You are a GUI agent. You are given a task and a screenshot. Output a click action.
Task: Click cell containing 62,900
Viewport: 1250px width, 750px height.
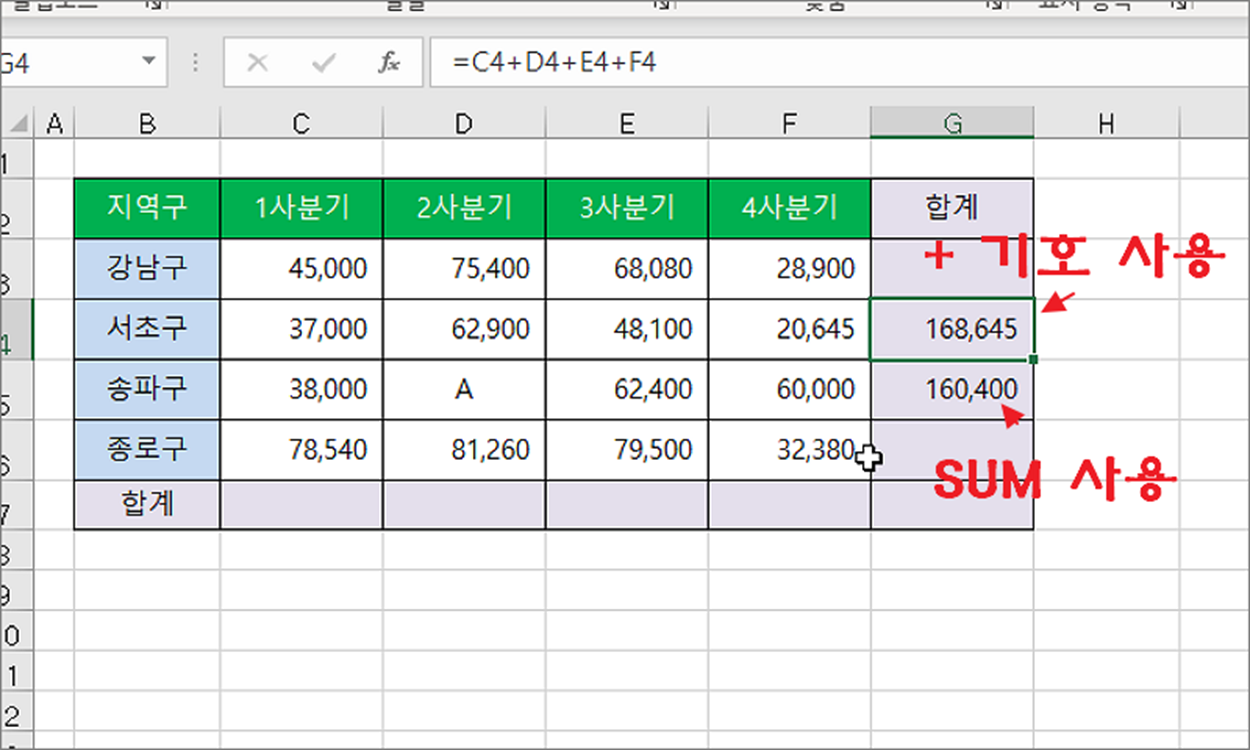[x=464, y=329]
